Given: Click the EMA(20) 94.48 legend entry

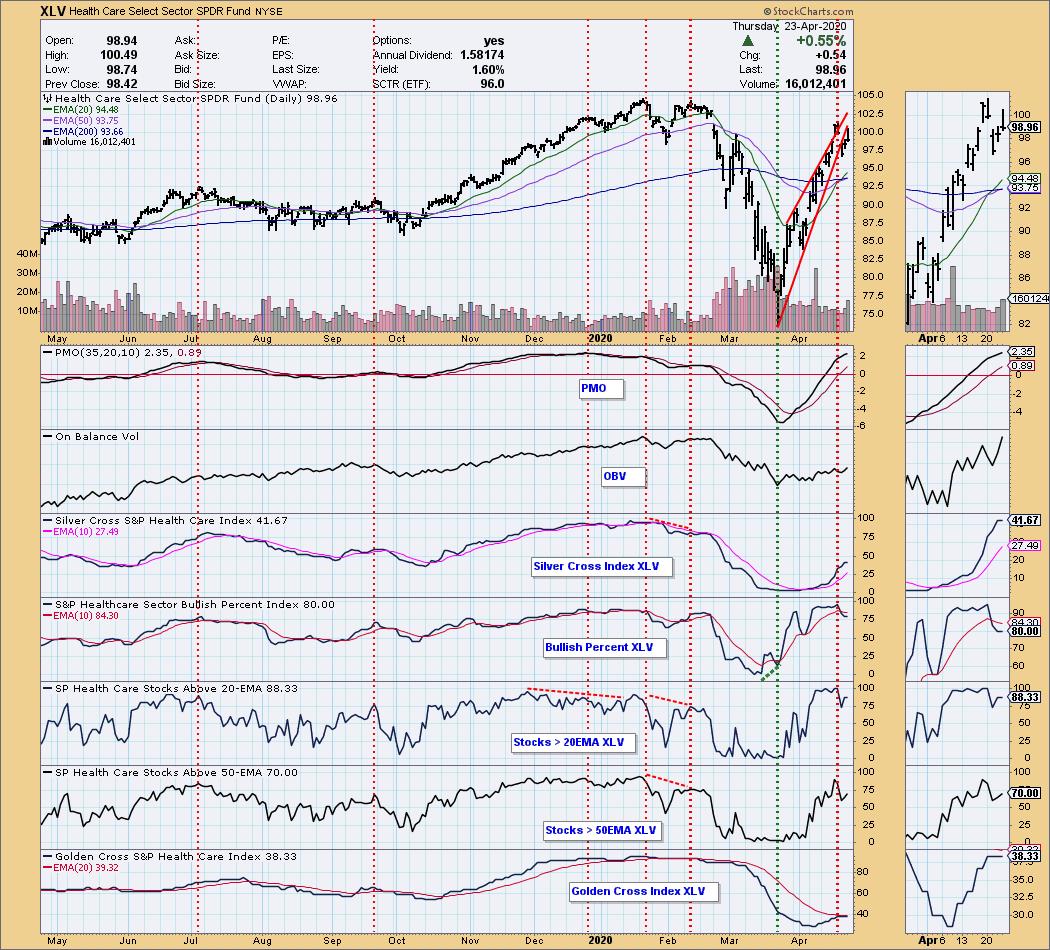Looking at the screenshot, I should pos(80,110).
